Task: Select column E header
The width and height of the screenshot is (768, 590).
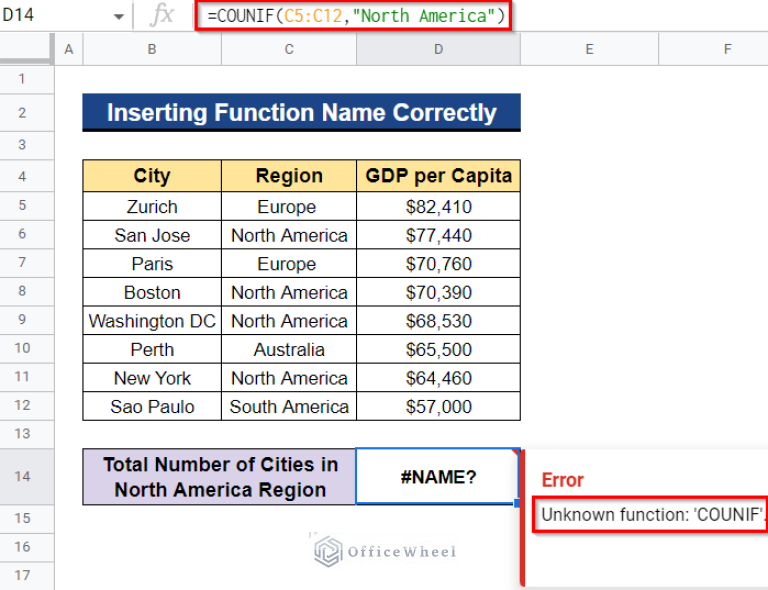Action: coord(589,49)
